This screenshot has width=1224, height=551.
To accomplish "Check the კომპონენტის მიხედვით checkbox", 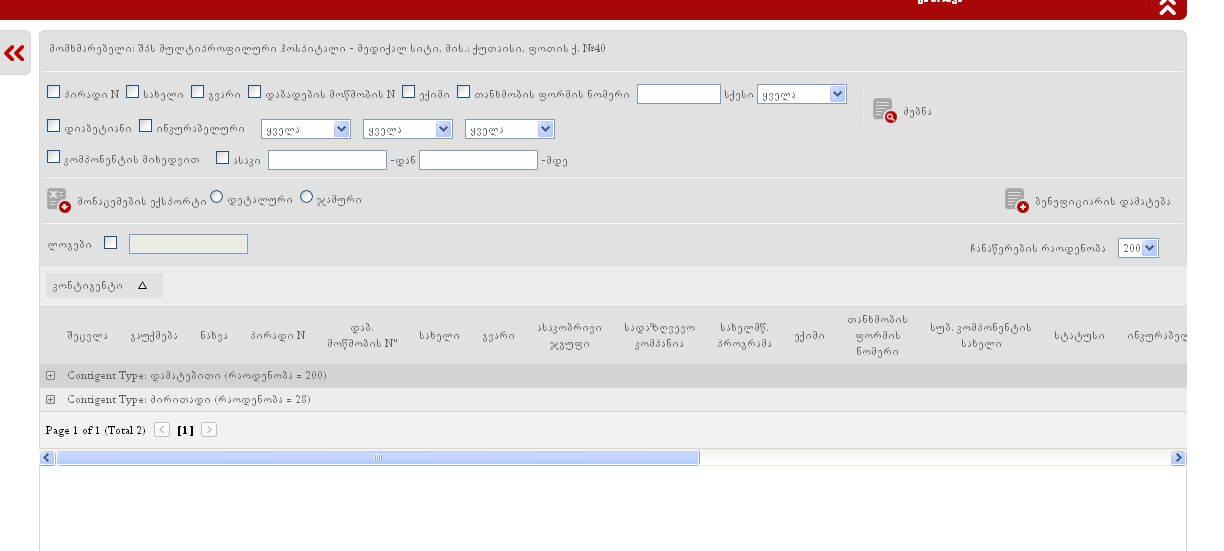I will tap(54, 157).
